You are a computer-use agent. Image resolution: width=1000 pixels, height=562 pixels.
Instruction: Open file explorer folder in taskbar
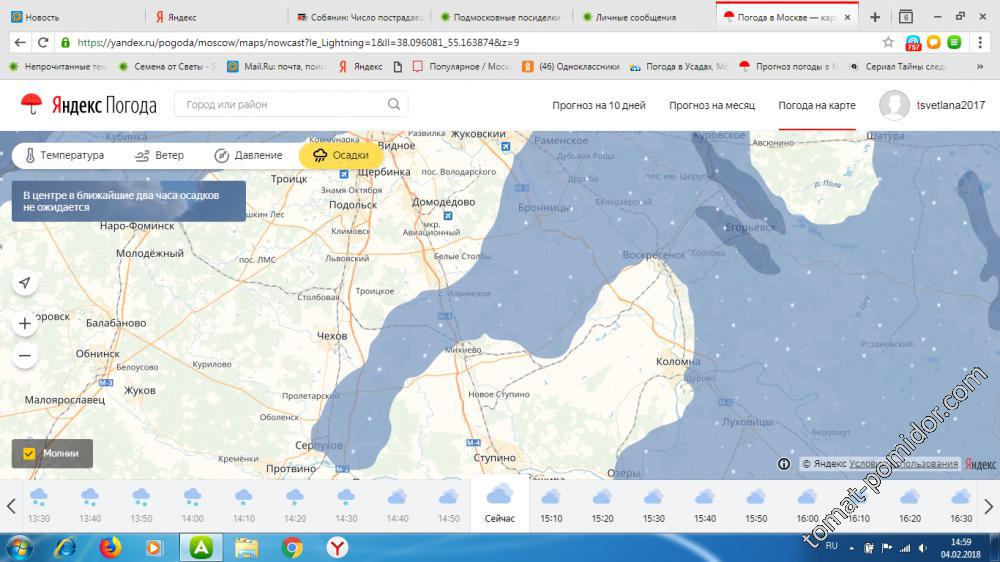pyautogui.click(x=246, y=547)
